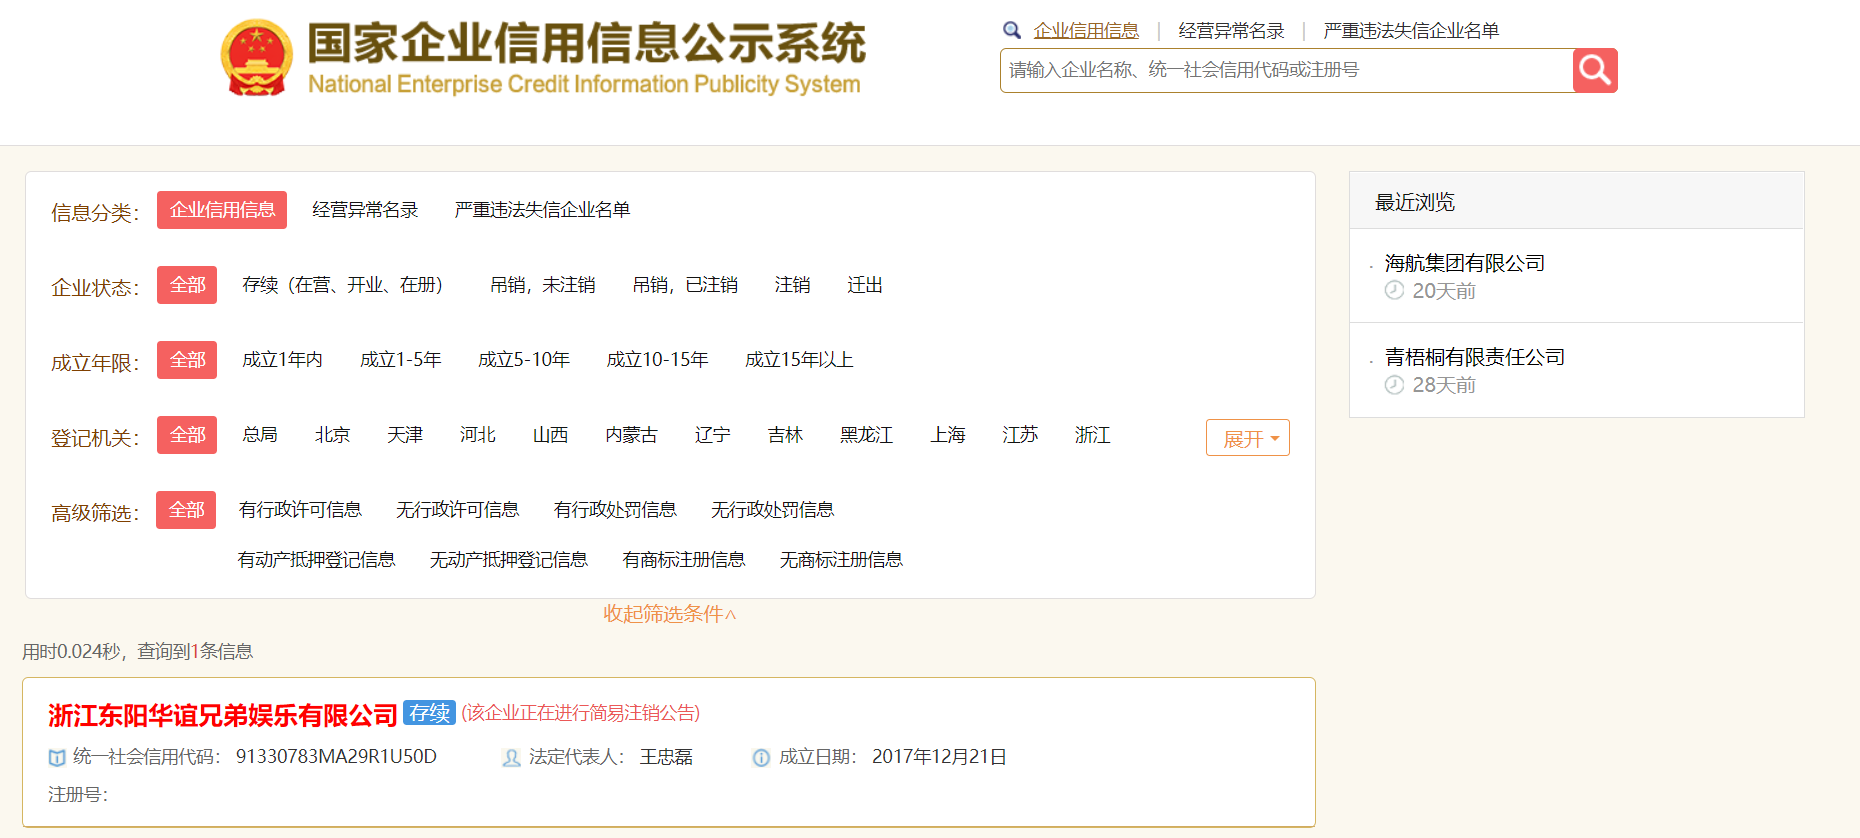Select 全部 in 企业状态 row
The image size is (1860, 838).
click(187, 285)
